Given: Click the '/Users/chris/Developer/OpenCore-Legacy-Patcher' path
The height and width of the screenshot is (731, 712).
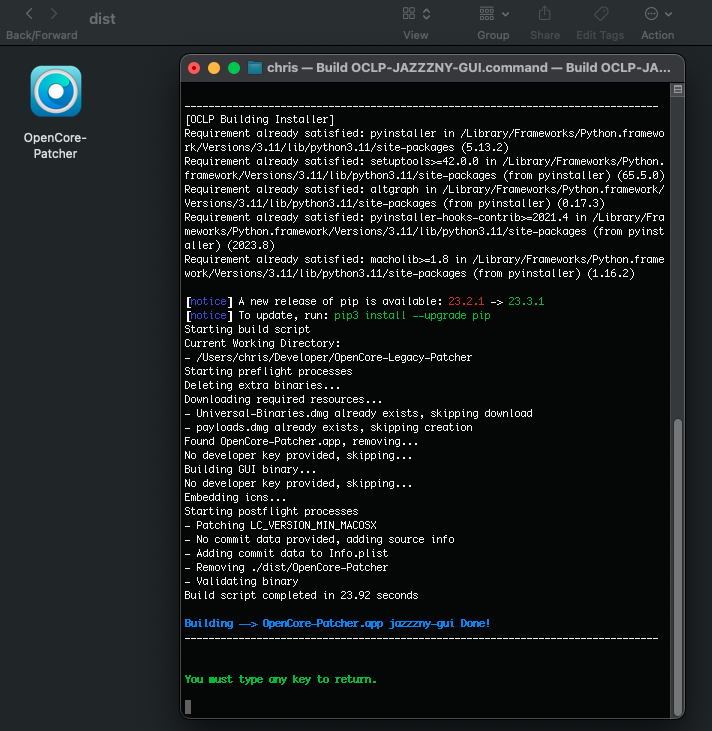Looking at the screenshot, I should click(x=334, y=358).
